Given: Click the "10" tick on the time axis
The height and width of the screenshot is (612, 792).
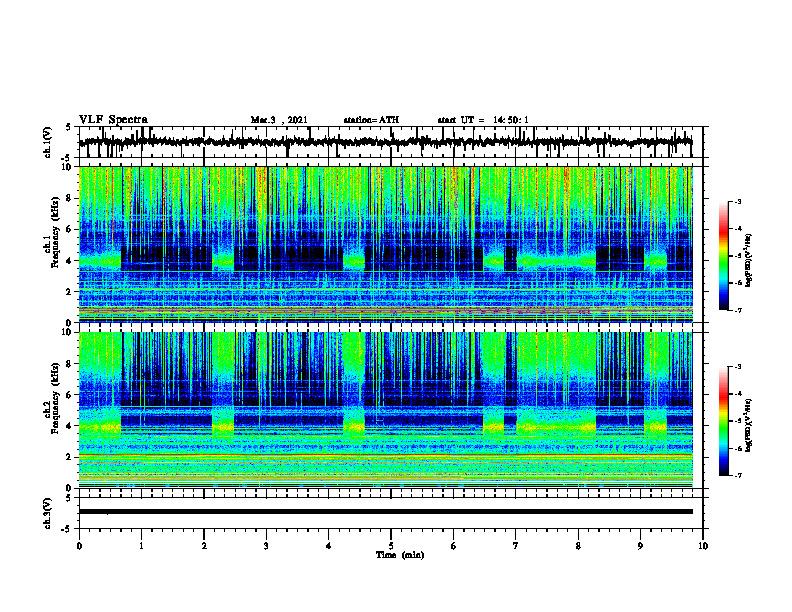Looking at the screenshot, I should [x=703, y=546].
